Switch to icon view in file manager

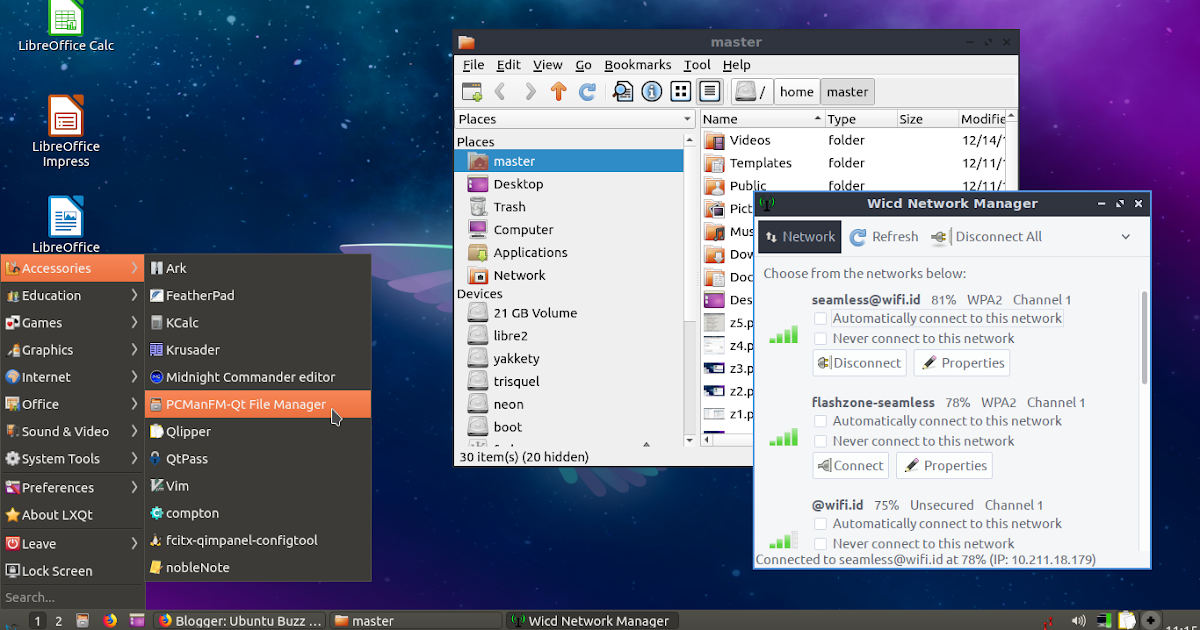tap(681, 91)
